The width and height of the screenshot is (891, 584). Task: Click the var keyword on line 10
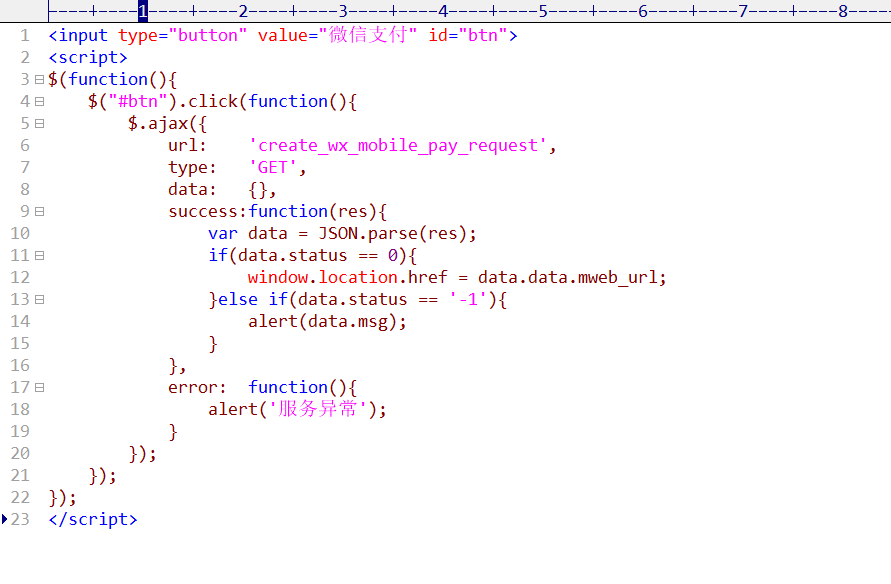[x=223, y=233]
